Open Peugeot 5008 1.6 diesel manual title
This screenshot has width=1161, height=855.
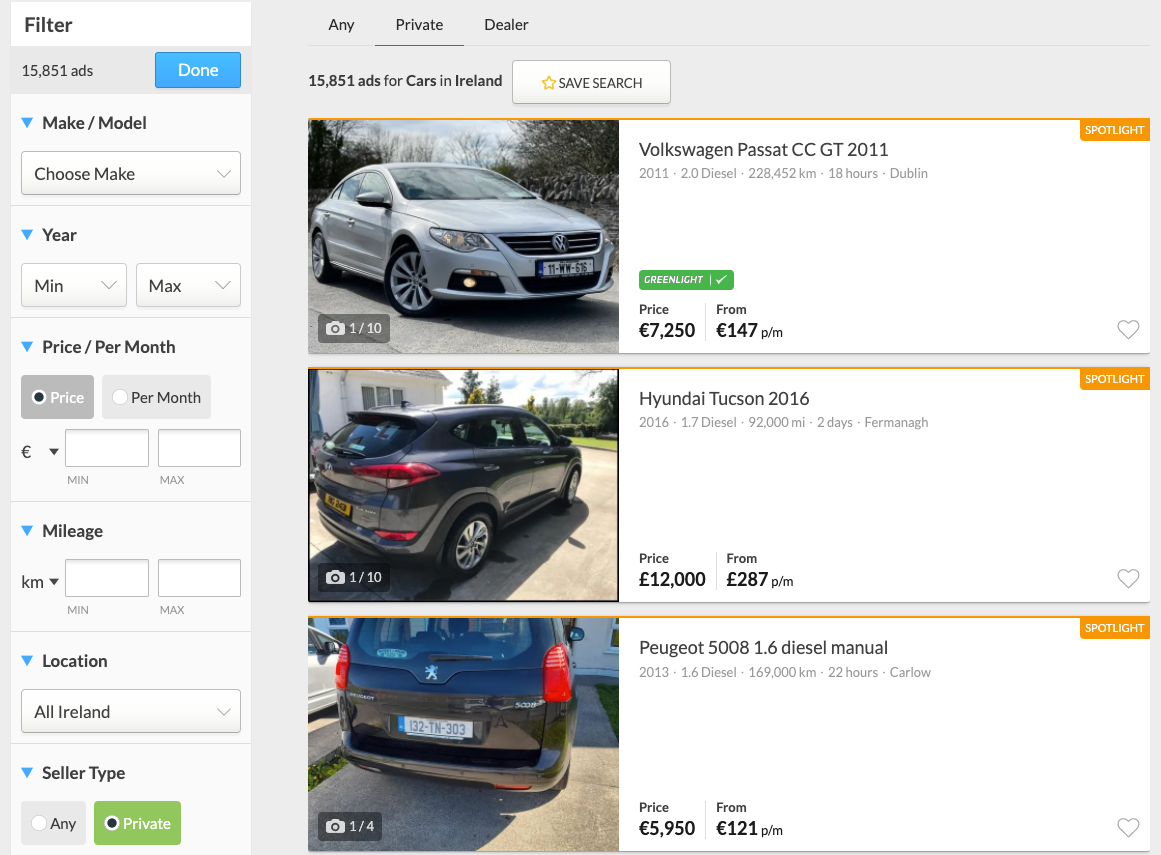tap(763, 647)
